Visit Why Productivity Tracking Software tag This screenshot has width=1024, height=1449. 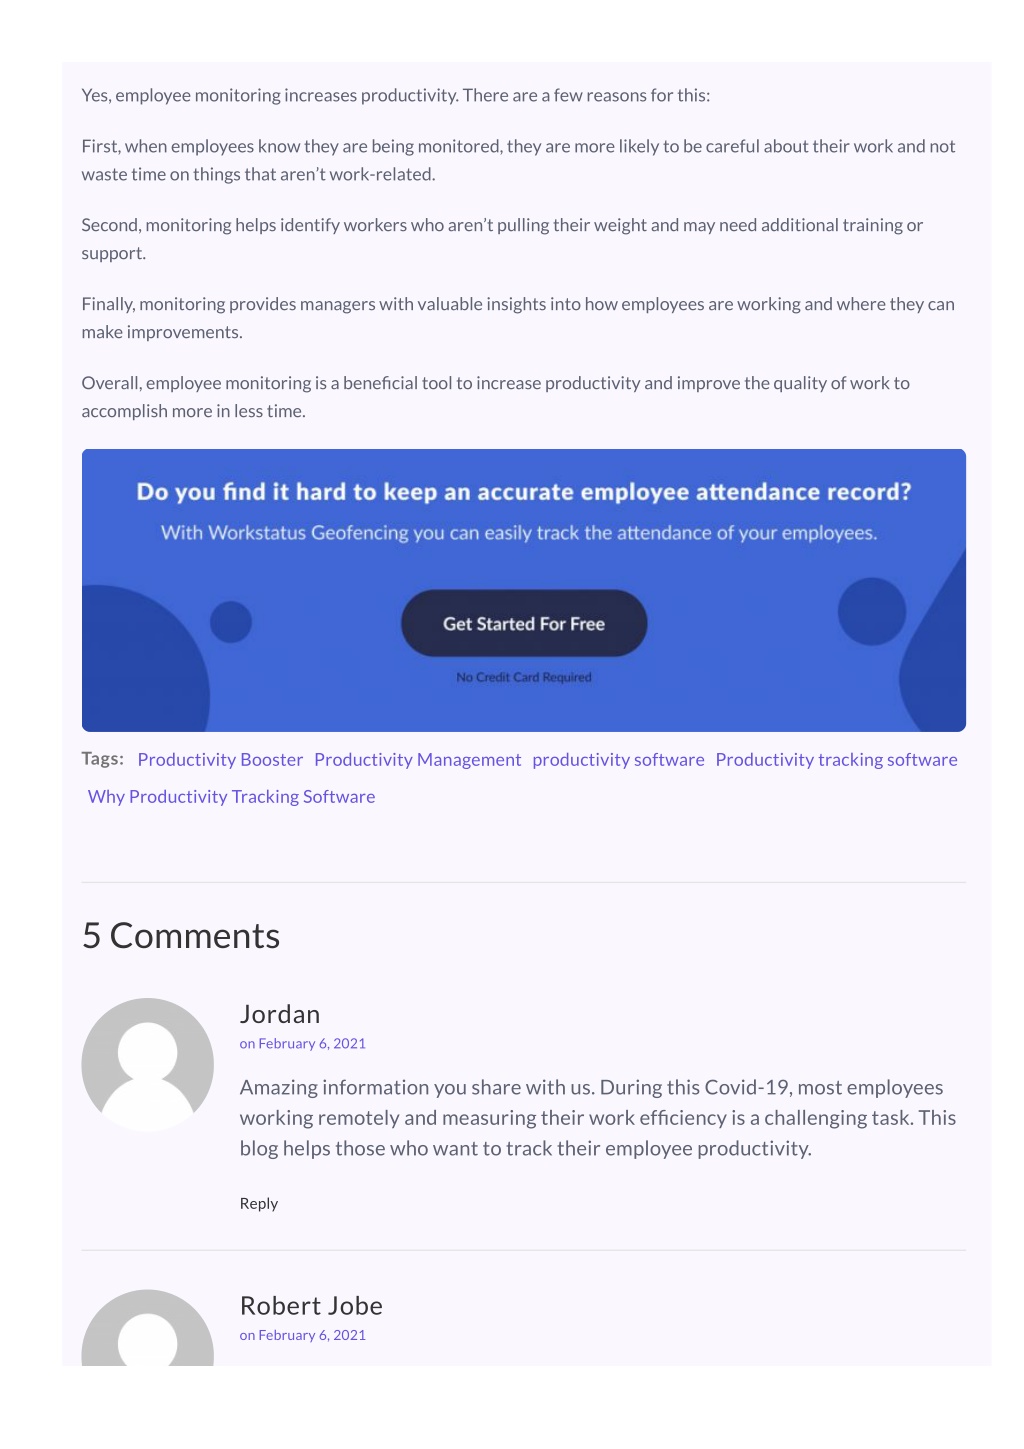pyautogui.click(x=231, y=797)
